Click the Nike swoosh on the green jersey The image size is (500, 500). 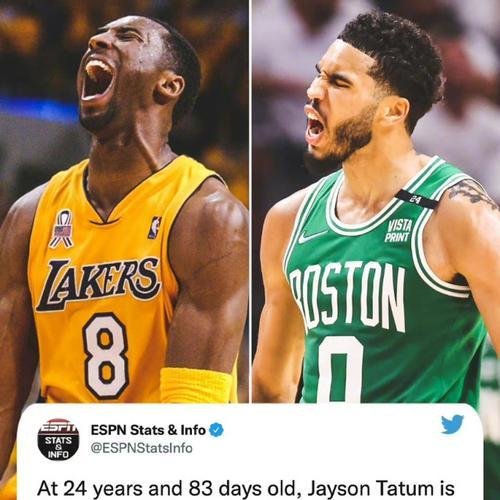coord(311,237)
